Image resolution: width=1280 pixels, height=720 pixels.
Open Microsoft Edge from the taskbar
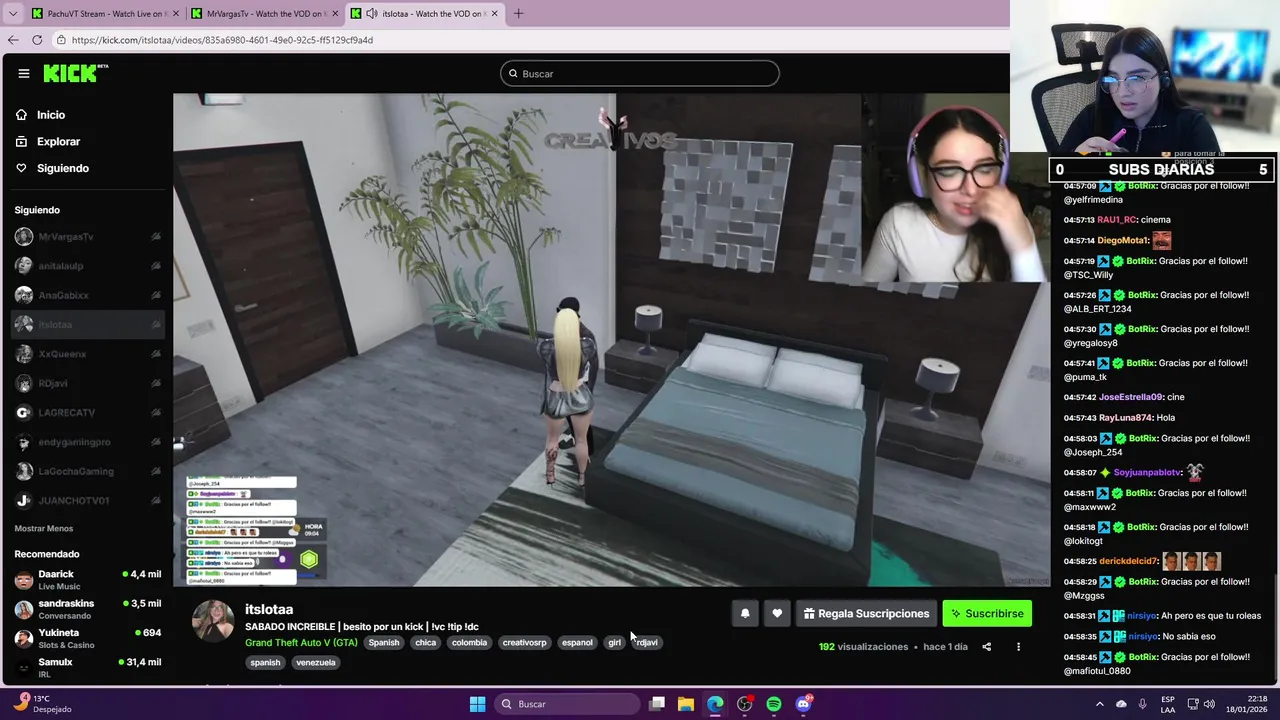[715, 704]
